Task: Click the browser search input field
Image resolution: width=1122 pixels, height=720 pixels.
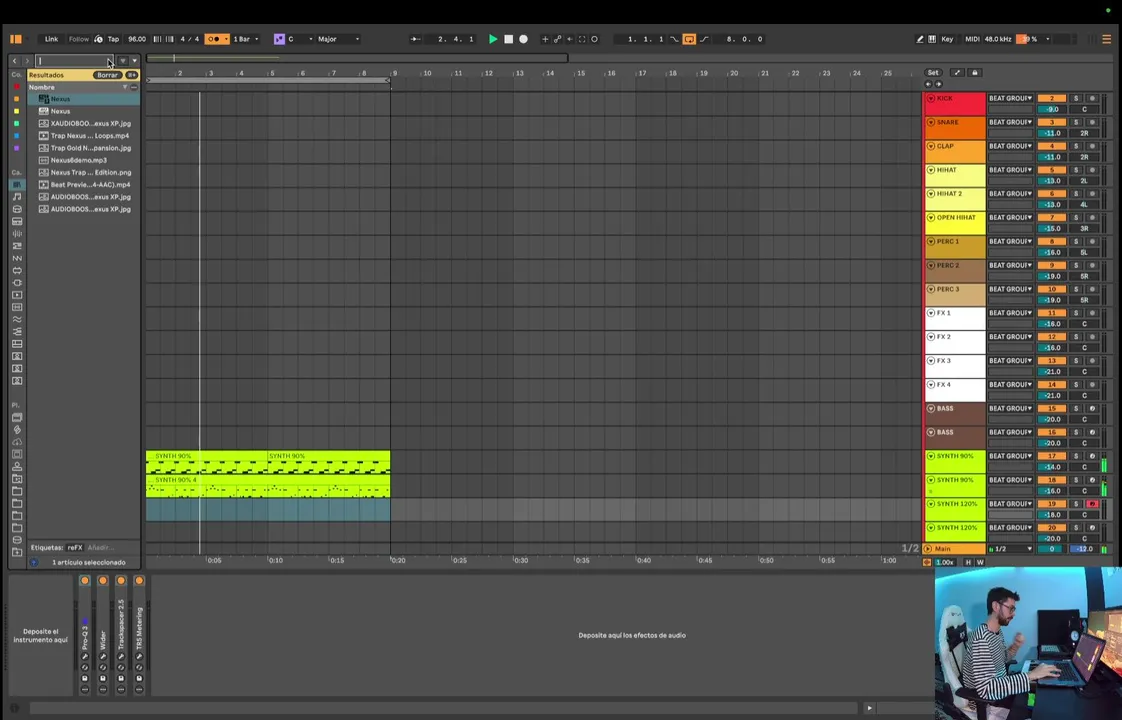Action: coord(74,61)
